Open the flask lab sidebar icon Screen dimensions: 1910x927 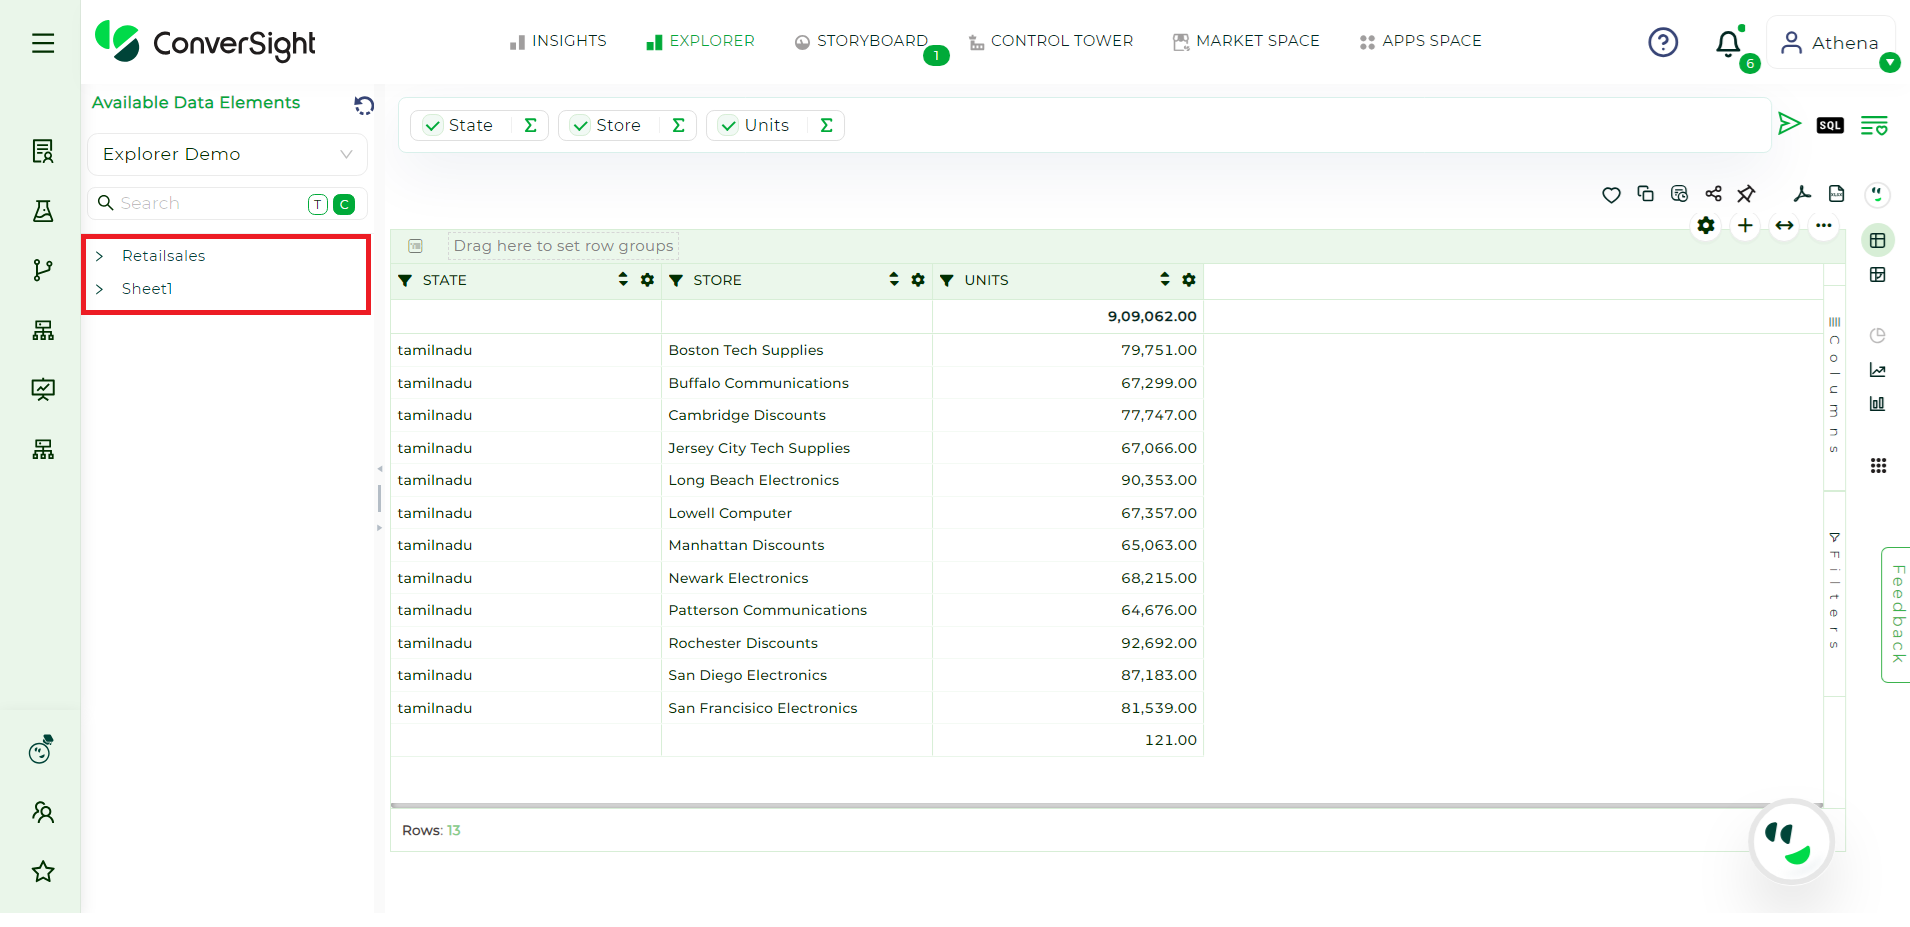[x=43, y=211]
